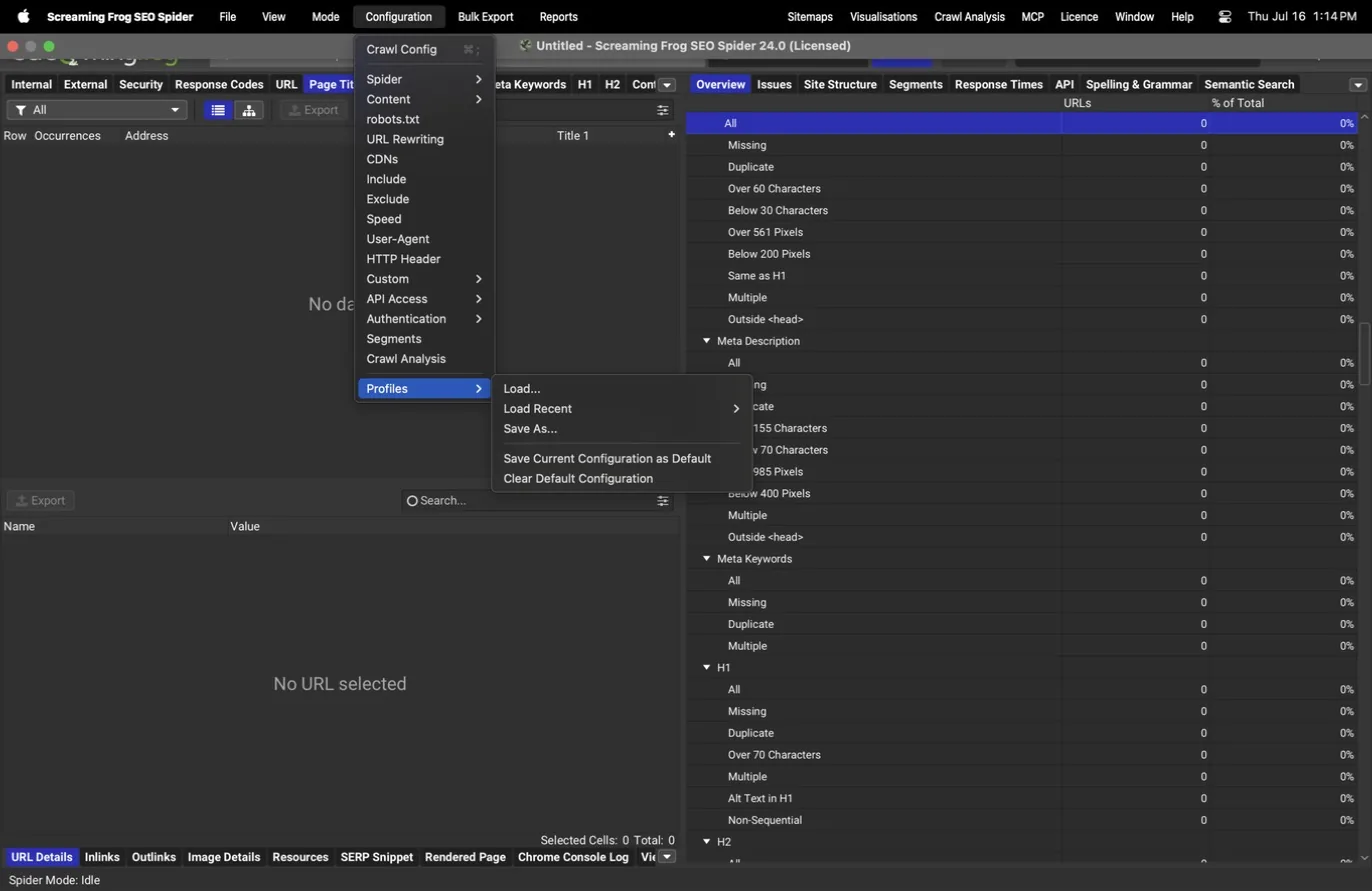The image size is (1372, 891).
Task: Switch to list view icon
Action: point(218,110)
